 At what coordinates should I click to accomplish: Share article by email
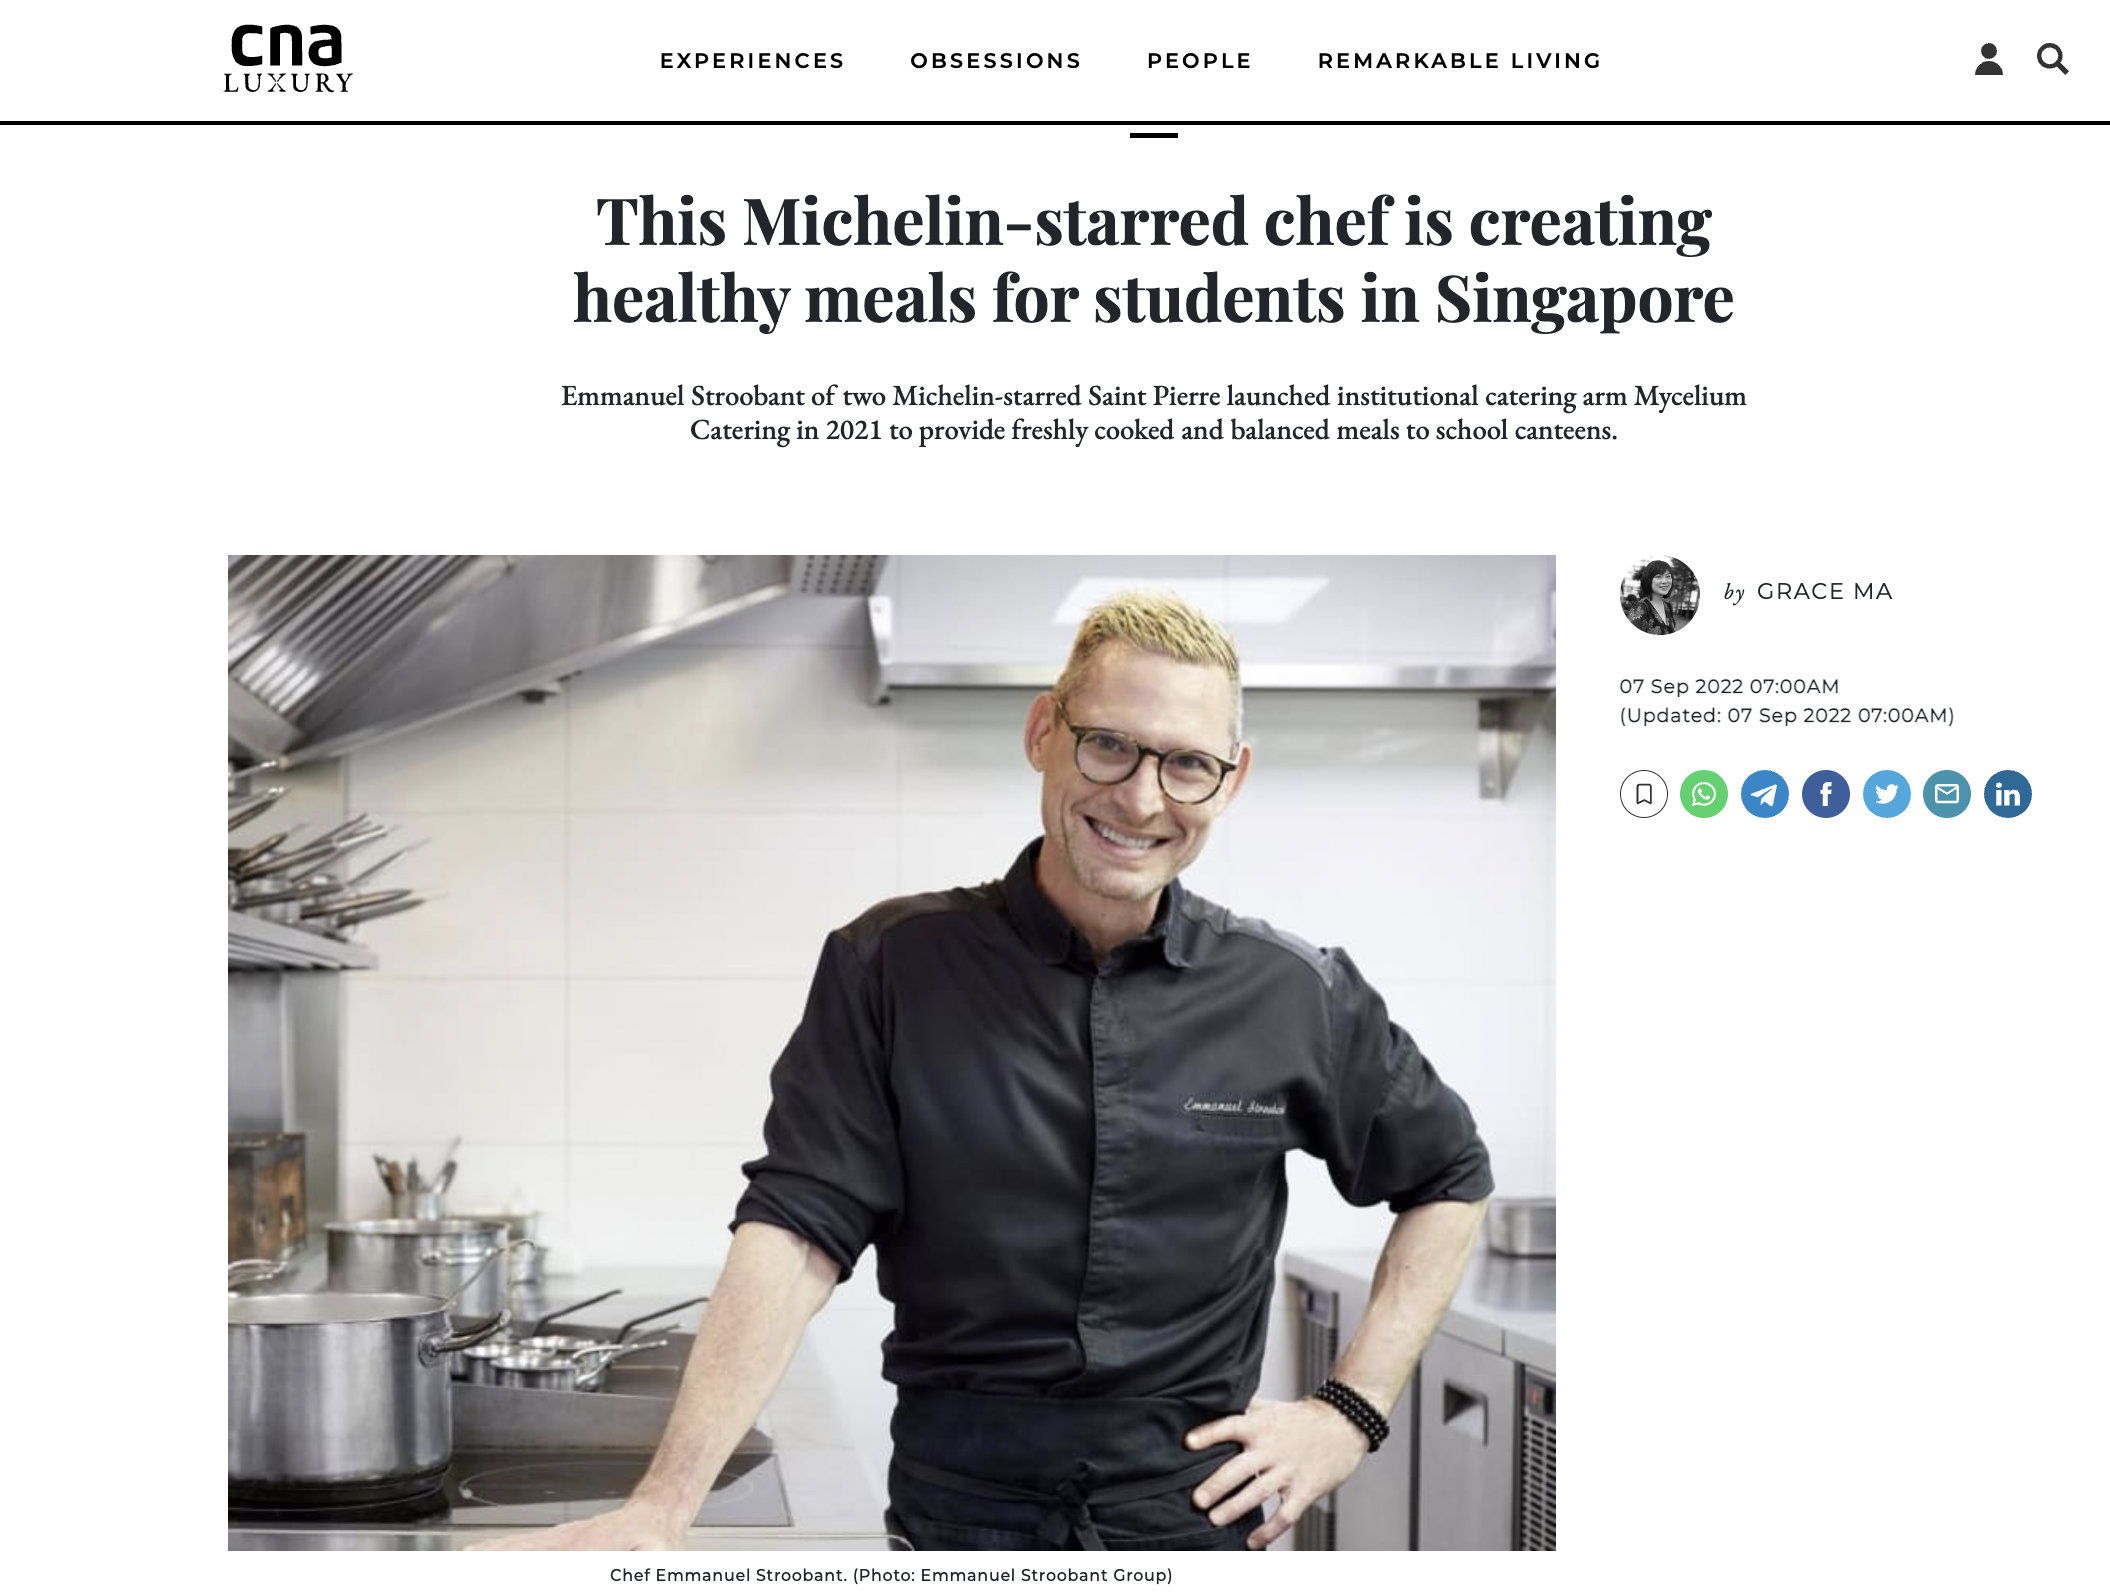point(1947,794)
